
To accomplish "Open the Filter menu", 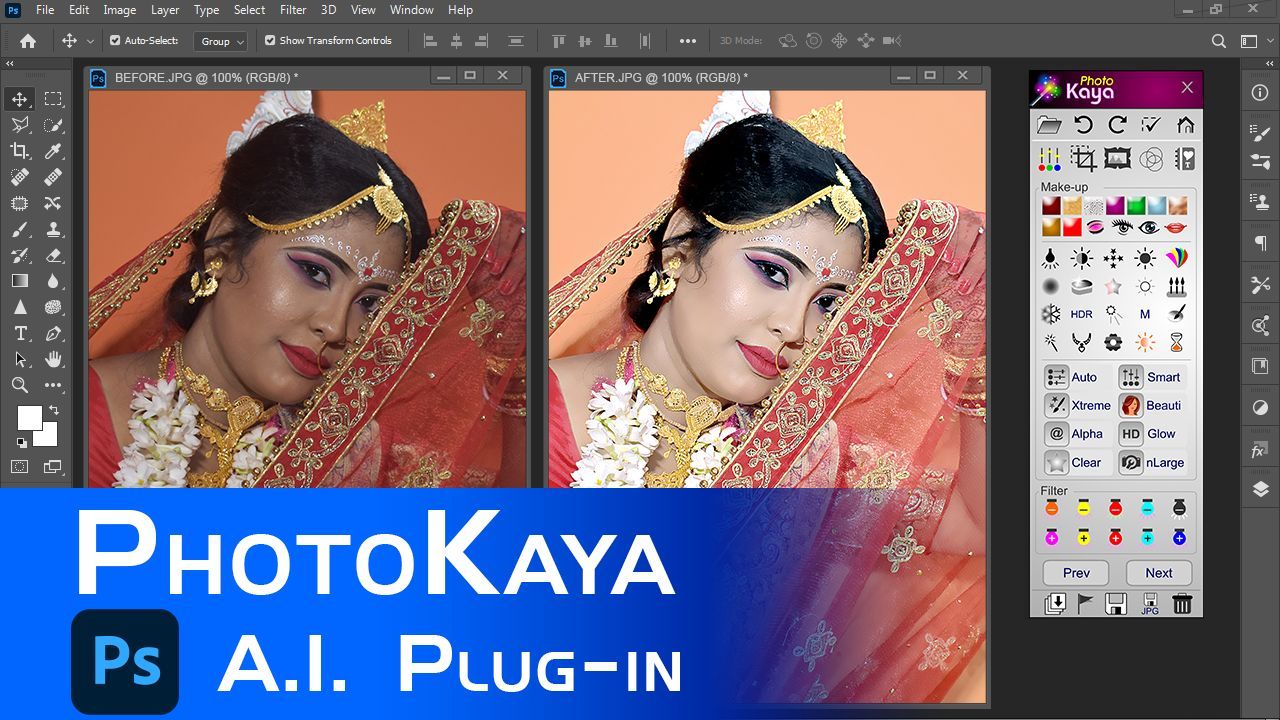I will tap(293, 10).
